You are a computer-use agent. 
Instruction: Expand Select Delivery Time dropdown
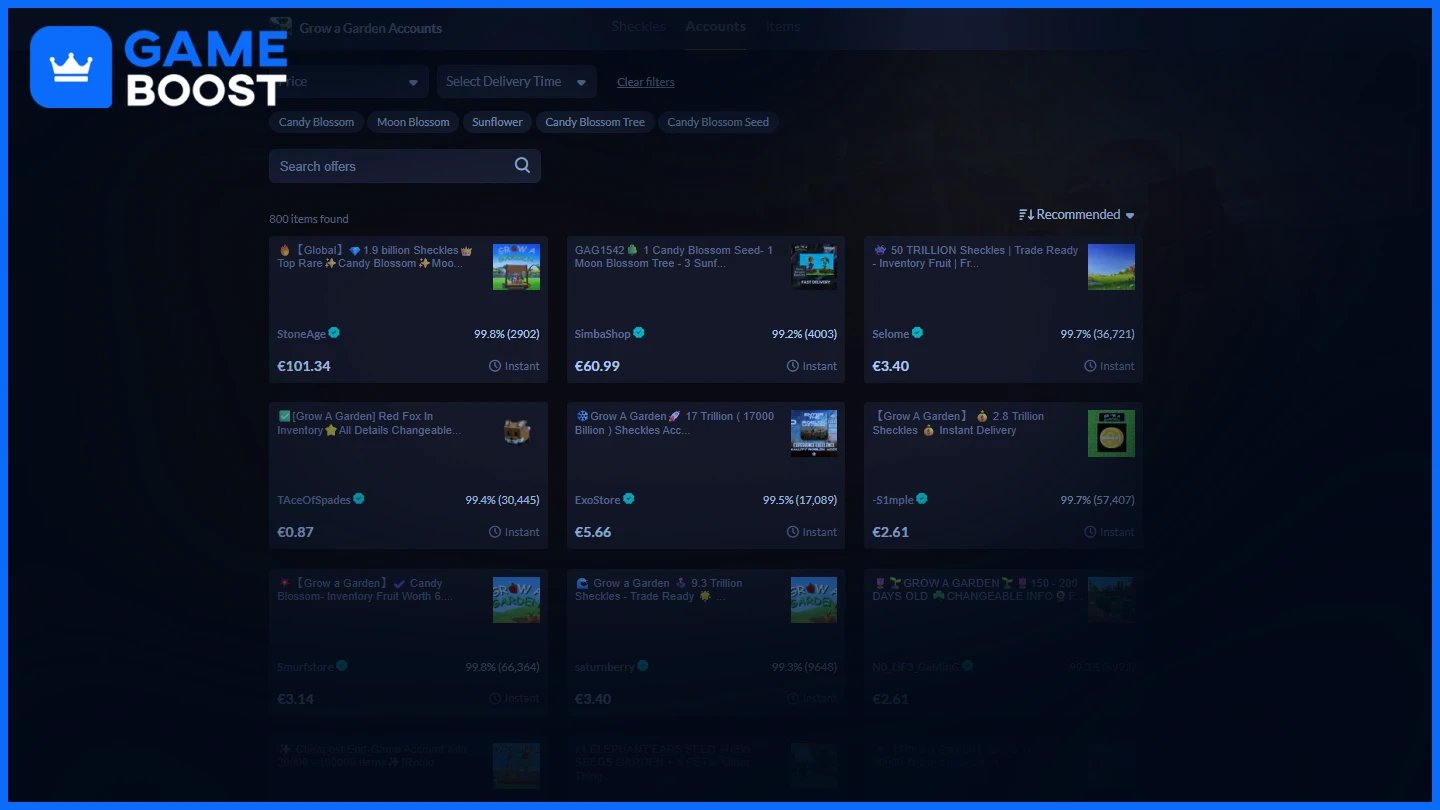(517, 82)
